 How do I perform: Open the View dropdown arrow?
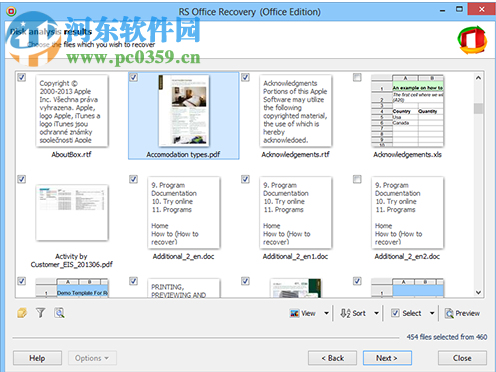click(x=326, y=313)
